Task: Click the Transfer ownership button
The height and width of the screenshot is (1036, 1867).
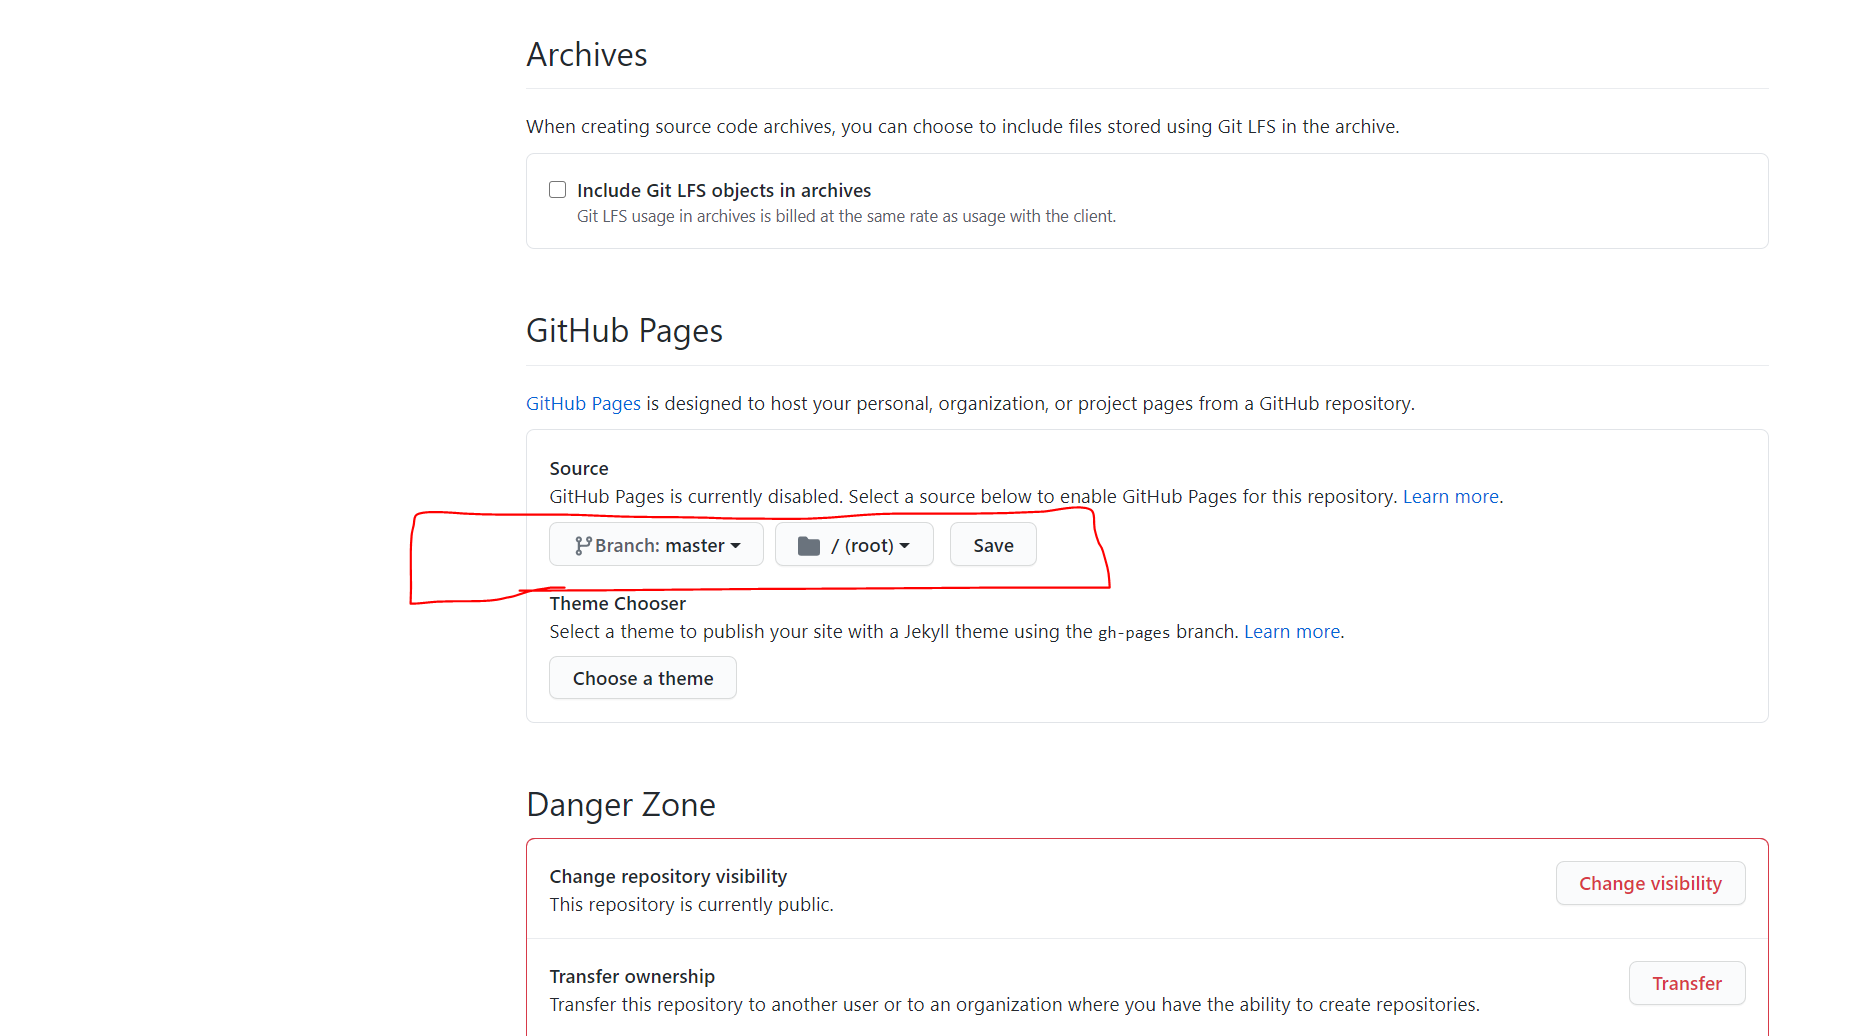Action: (1687, 983)
